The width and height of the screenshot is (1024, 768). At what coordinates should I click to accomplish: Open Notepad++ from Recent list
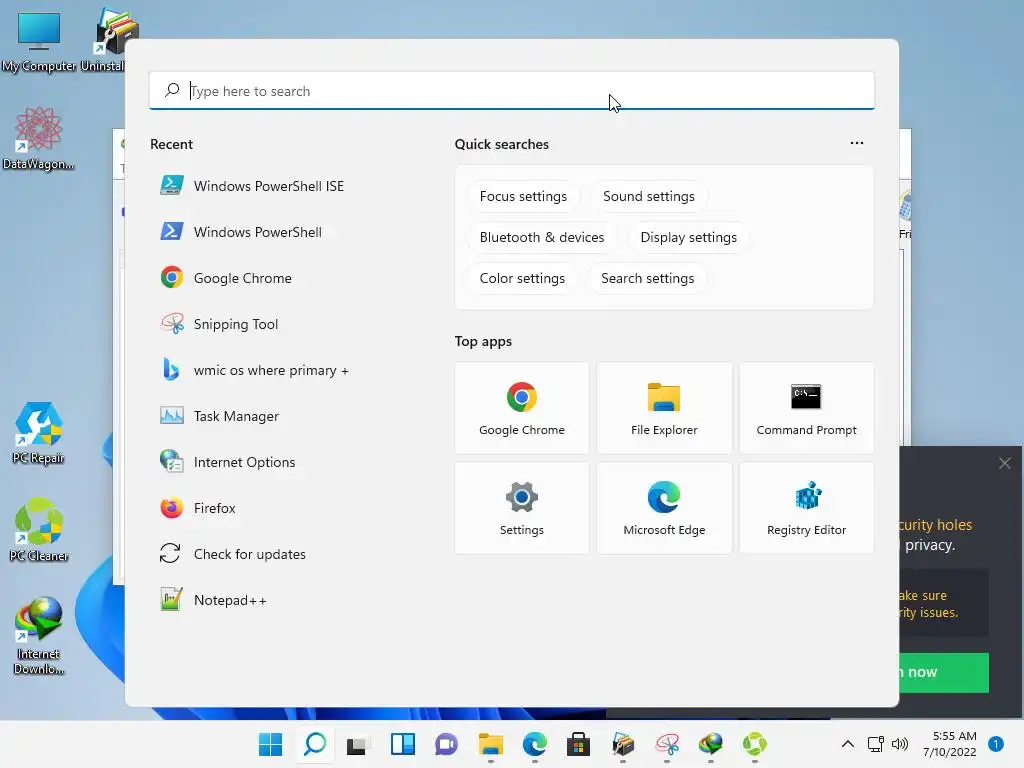pyautogui.click(x=214, y=600)
